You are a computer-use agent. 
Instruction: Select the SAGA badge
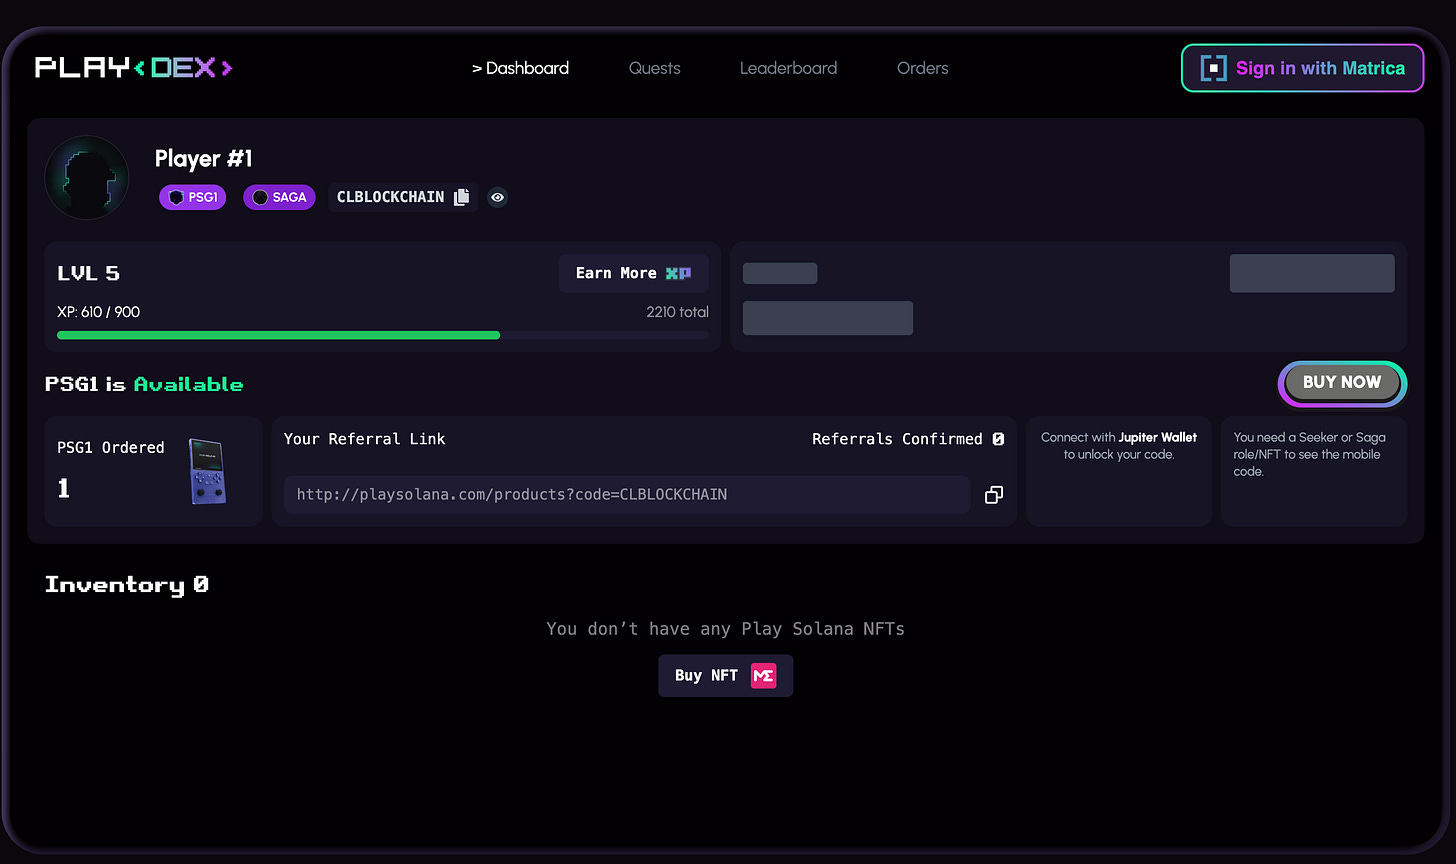pyautogui.click(x=279, y=197)
